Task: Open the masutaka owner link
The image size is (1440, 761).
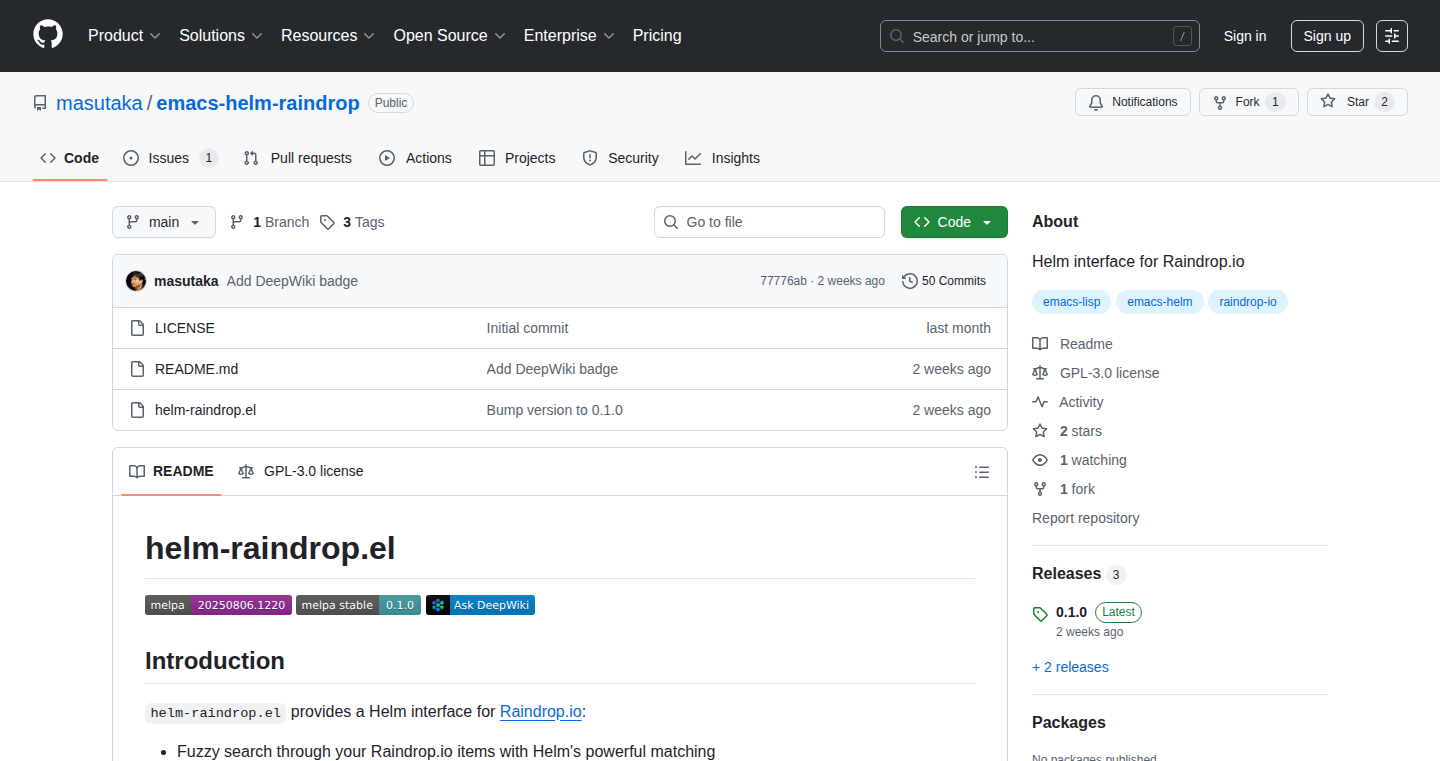Action: click(x=99, y=103)
